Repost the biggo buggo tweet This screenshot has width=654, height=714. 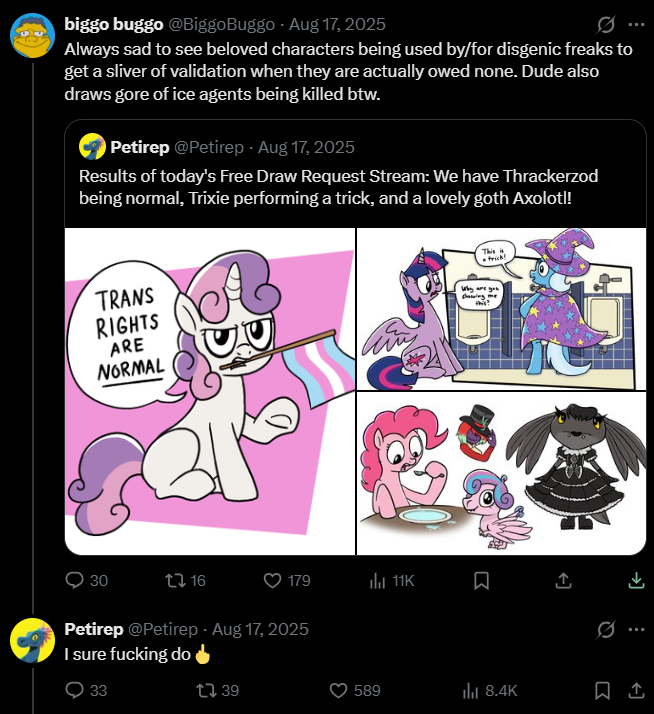click(175, 580)
